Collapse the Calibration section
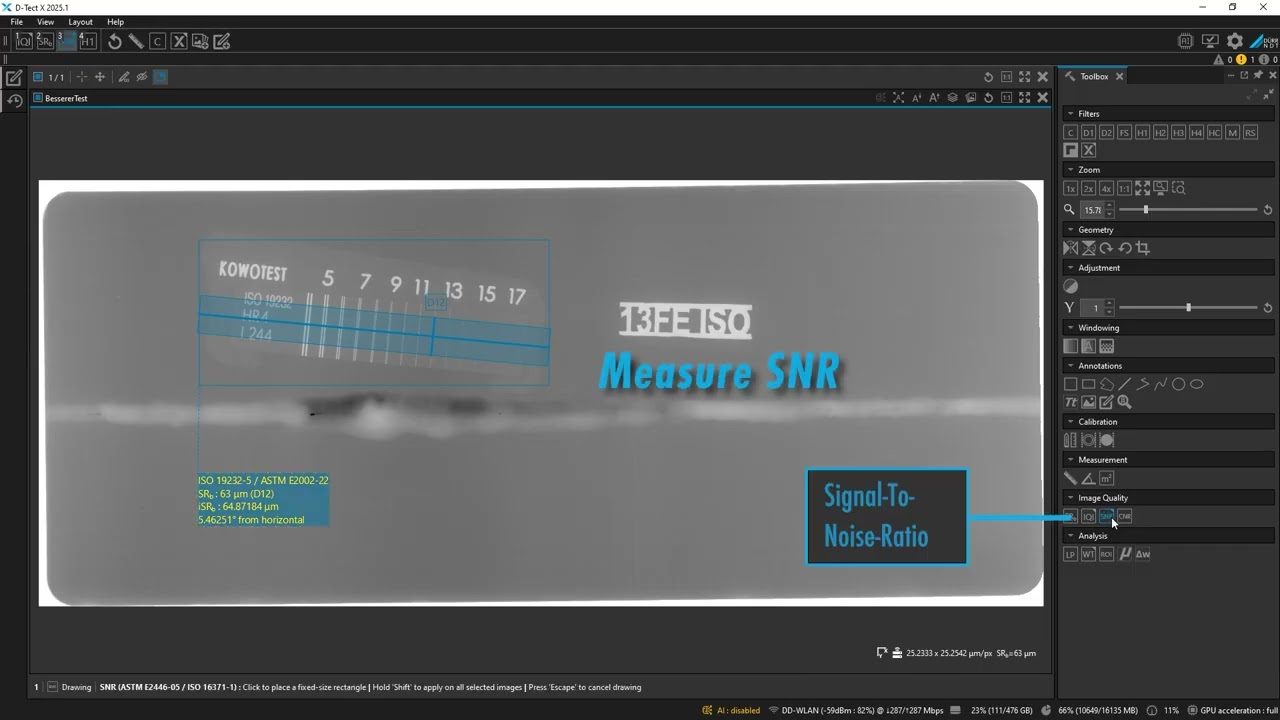This screenshot has height=720, width=1280. (x=1070, y=422)
